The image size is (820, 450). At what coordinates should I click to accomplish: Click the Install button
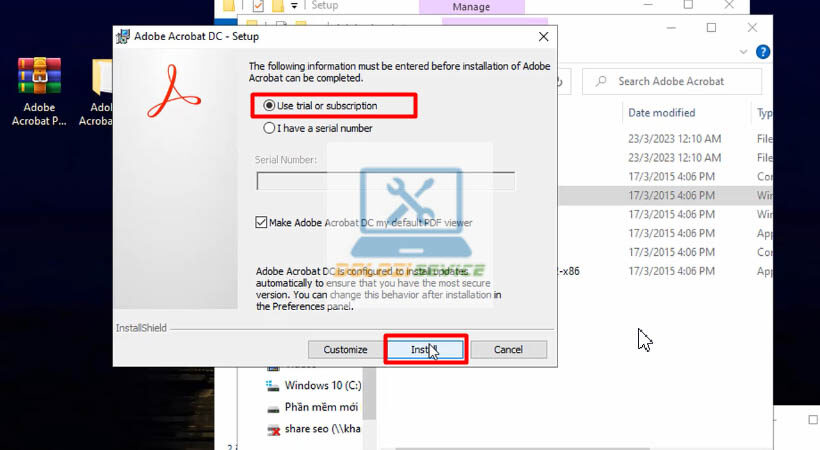(x=426, y=350)
